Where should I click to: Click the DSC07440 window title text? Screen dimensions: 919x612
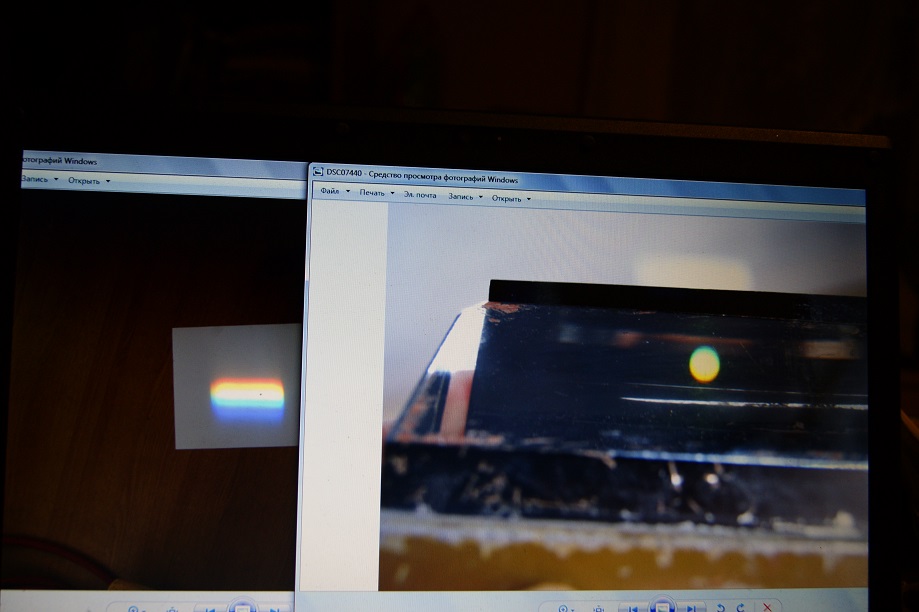click(x=422, y=176)
